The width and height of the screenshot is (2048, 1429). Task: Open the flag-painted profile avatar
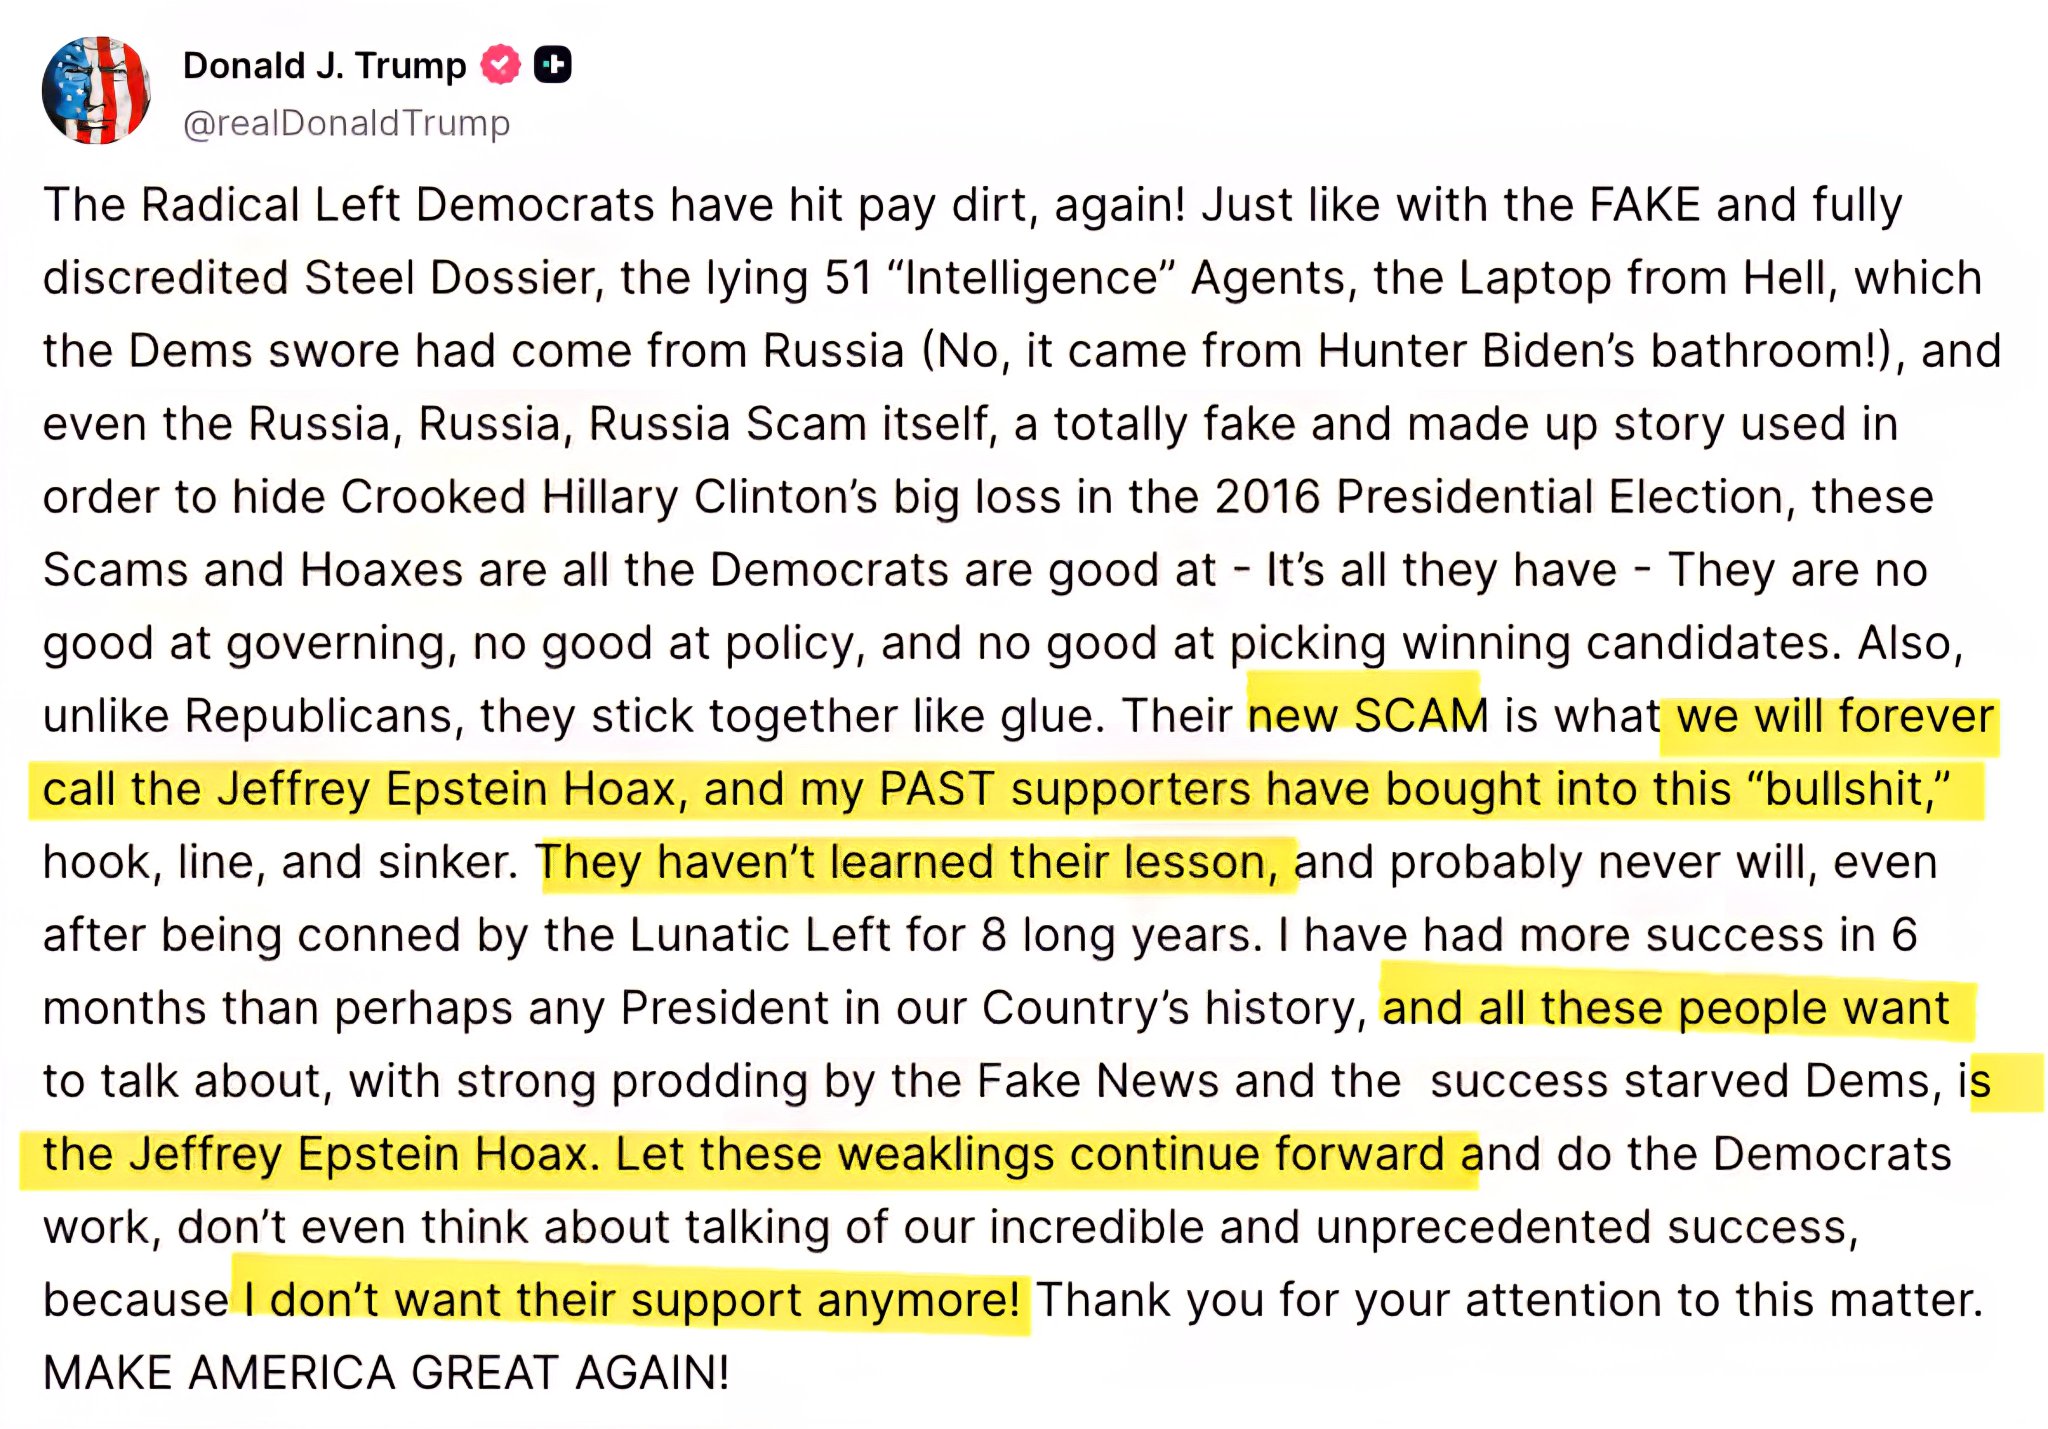[96, 91]
